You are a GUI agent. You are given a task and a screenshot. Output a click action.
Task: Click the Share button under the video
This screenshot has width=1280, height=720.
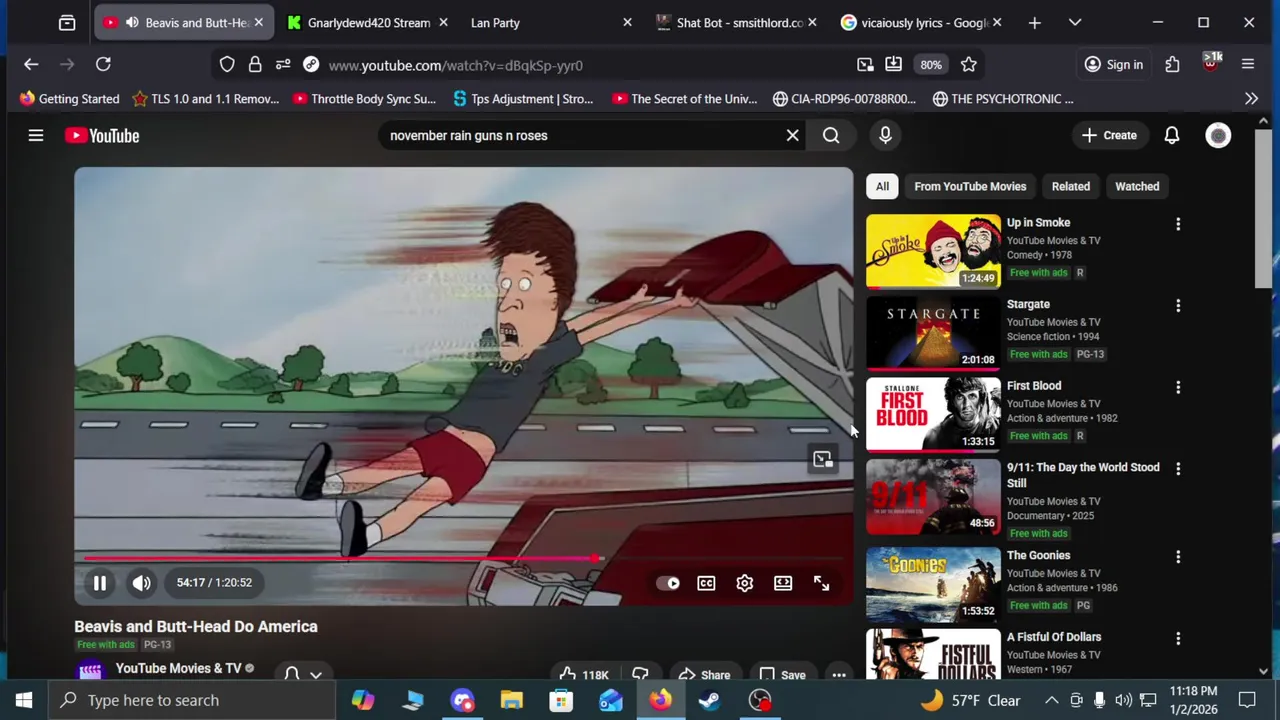click(704, 674)
